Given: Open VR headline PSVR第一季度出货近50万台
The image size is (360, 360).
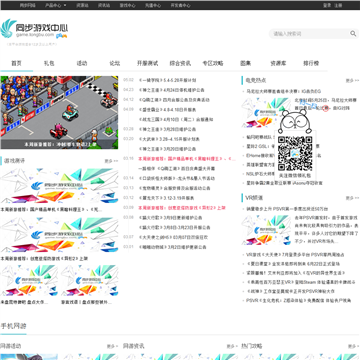Looking at the screenshot, I should coord(287,209).
